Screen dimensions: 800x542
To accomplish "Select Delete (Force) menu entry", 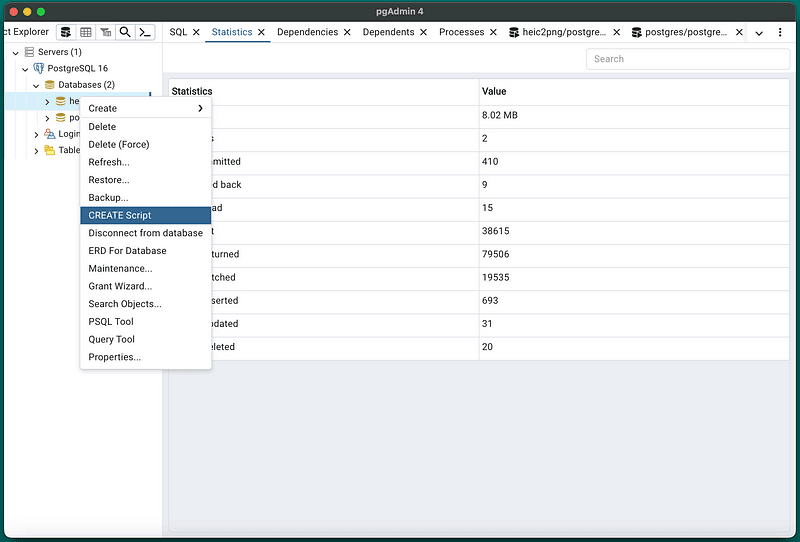I will click(x=145, y=144).
